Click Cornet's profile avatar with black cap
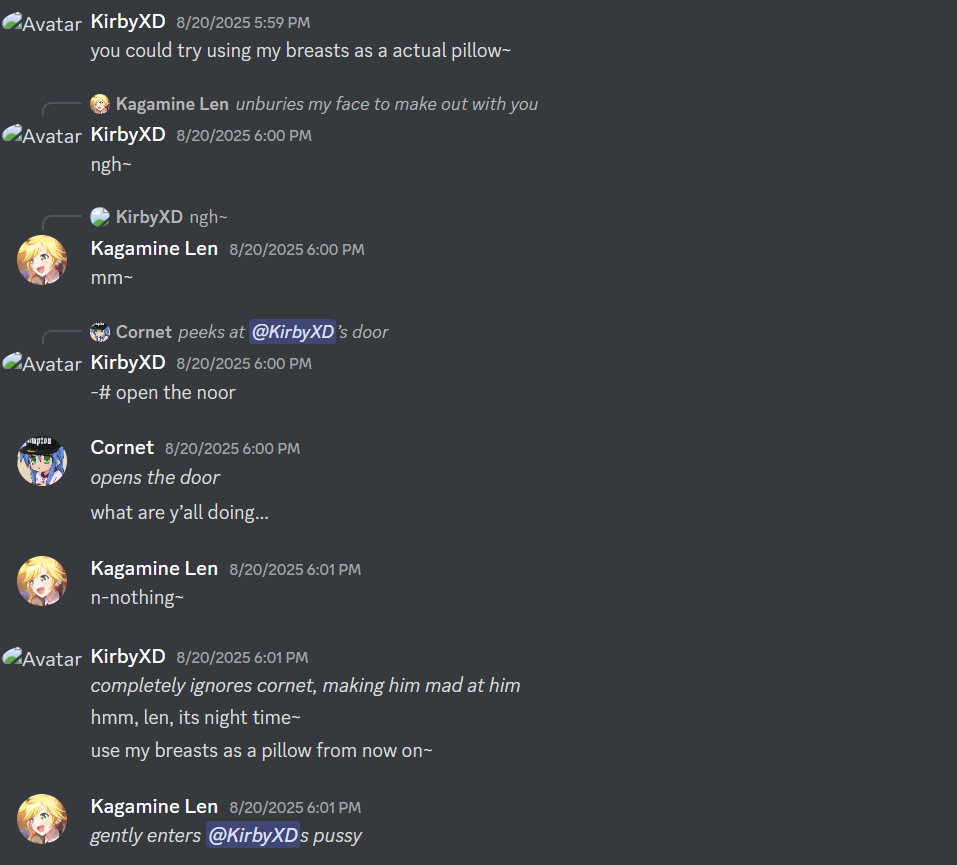 coord(42,461)
